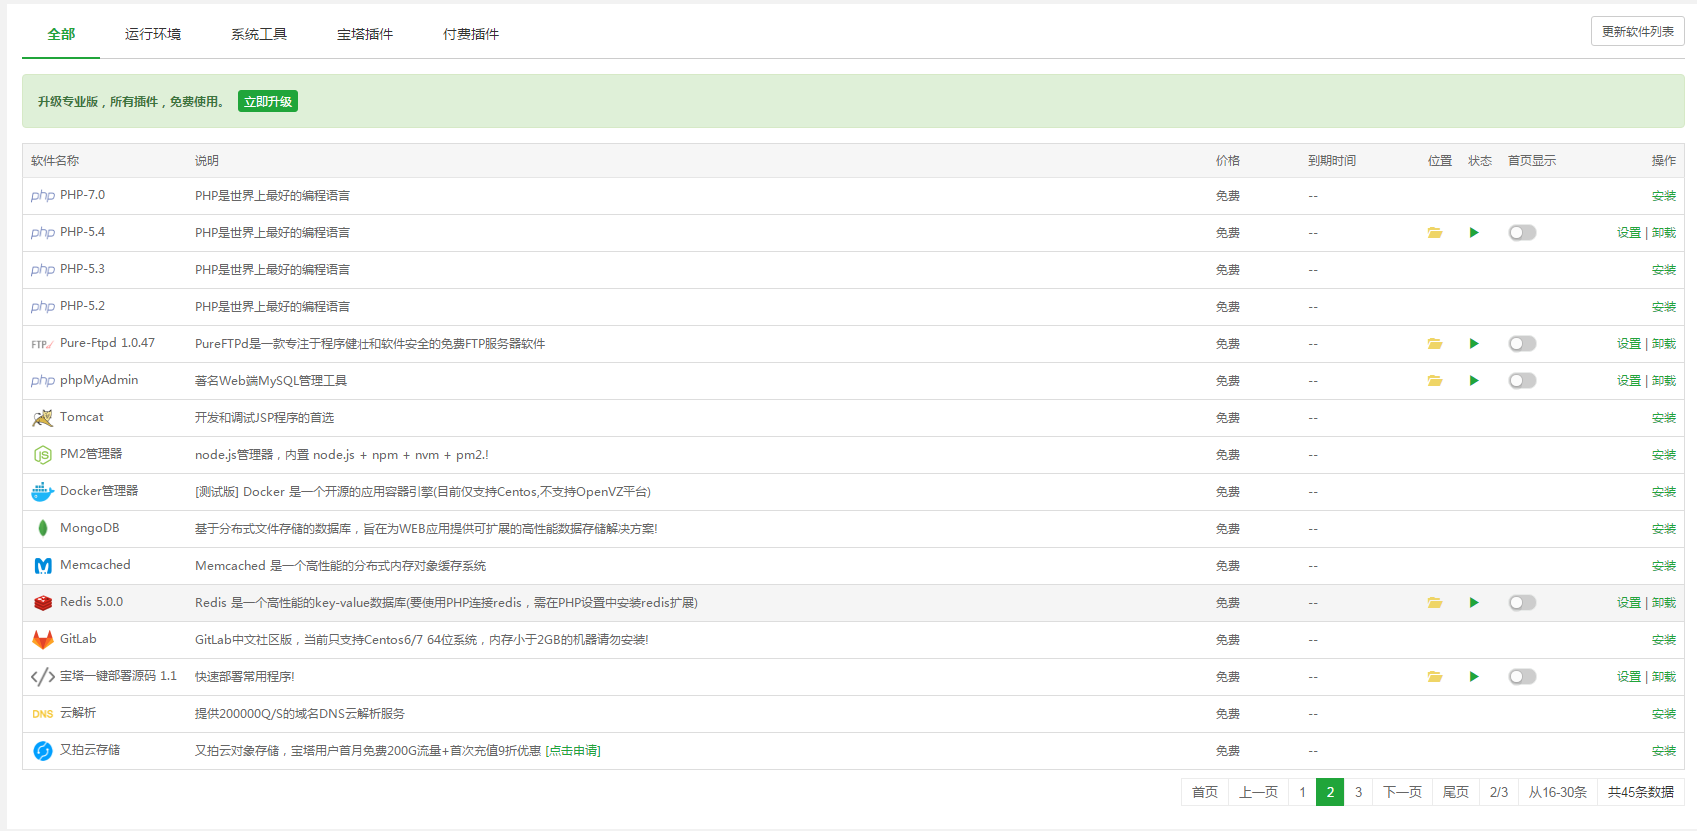Click the php icon beside PHP-5.3
This screenshot has height=831, width=1697.
pos(42,270)
